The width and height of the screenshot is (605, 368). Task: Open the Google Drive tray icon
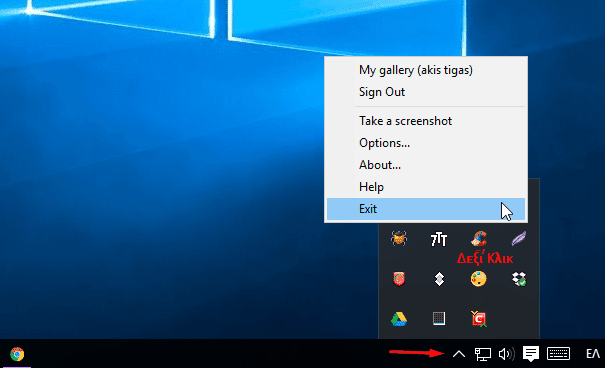399,319
